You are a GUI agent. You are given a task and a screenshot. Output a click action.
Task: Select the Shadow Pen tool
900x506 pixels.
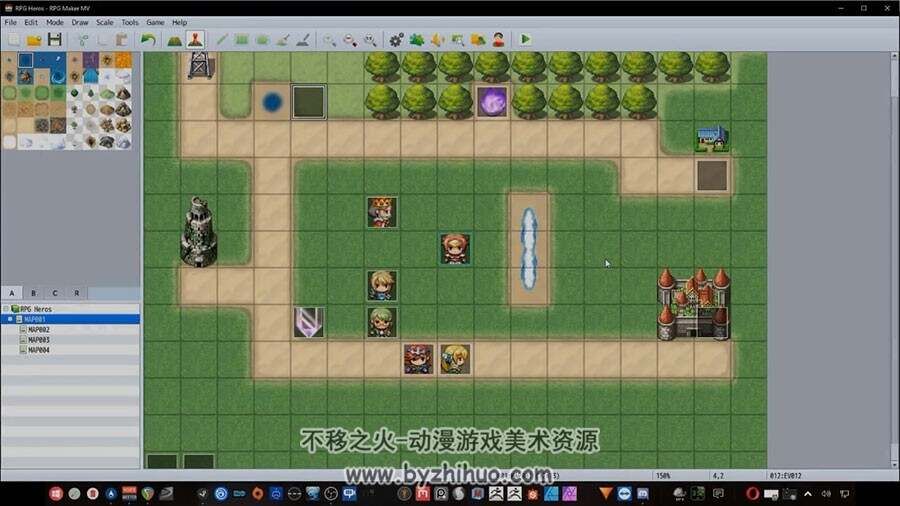coord(302,40)
